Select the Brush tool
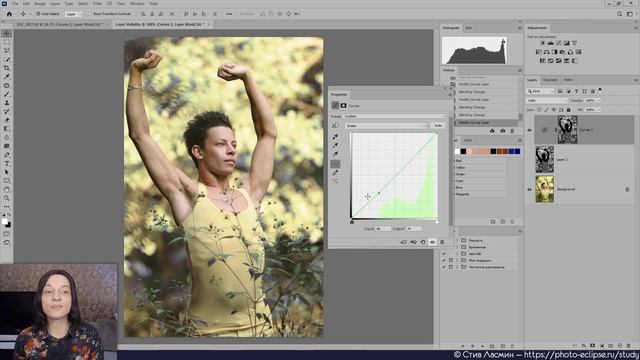 point(7,94)
